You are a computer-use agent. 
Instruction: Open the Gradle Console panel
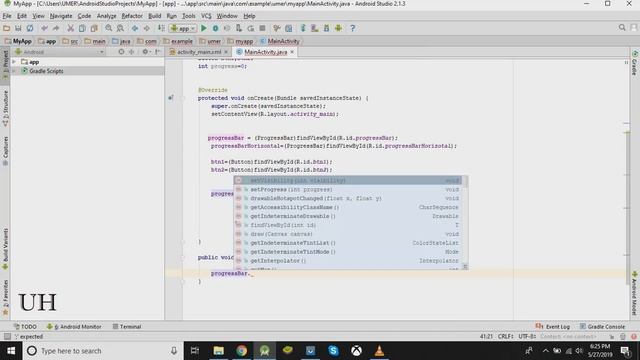pyautogui.click(x=602, y=327)
